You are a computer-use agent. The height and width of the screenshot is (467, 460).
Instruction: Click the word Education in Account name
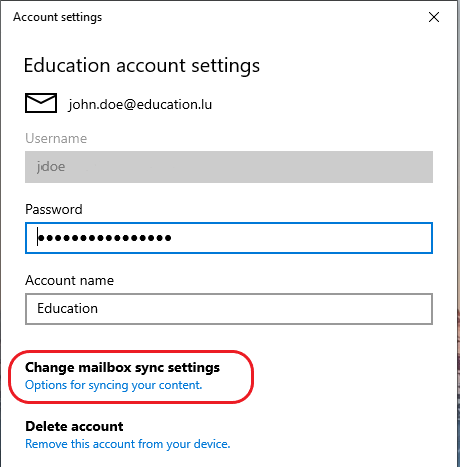click(x=67, y=309)
